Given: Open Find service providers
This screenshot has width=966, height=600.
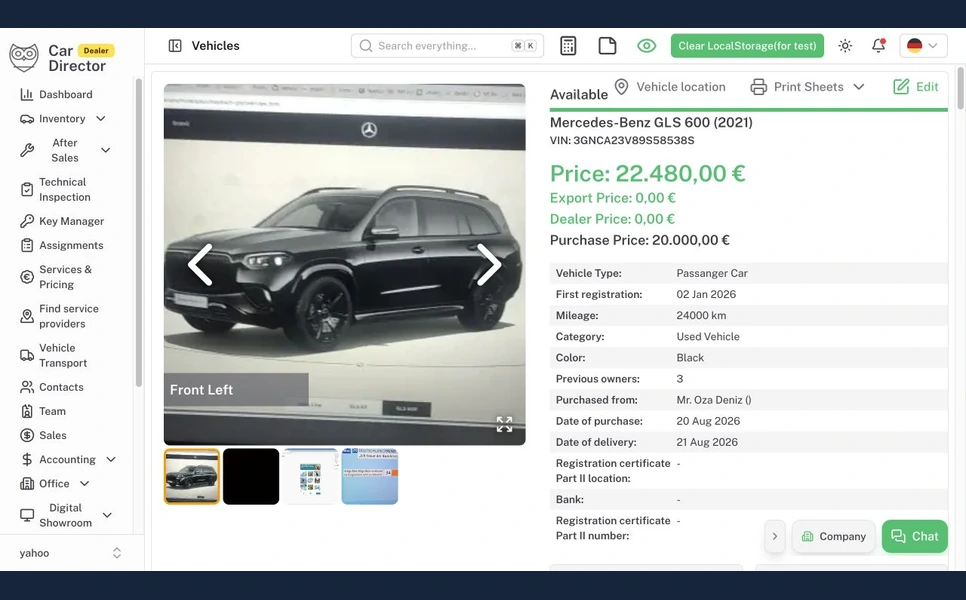Looking at the screenshot, I should (59, 316).
